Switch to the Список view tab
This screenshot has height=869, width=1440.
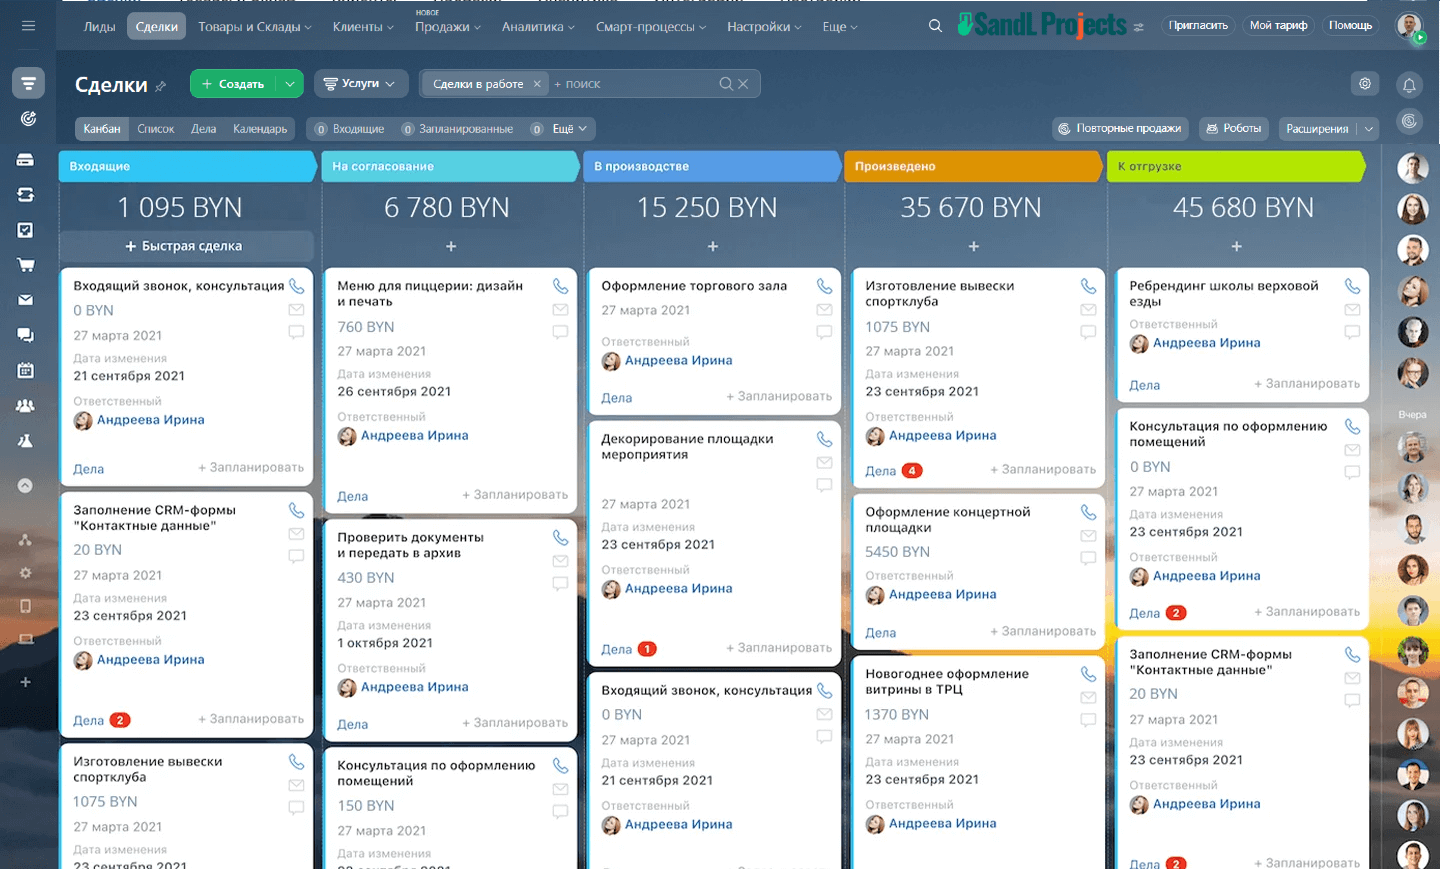156,129
